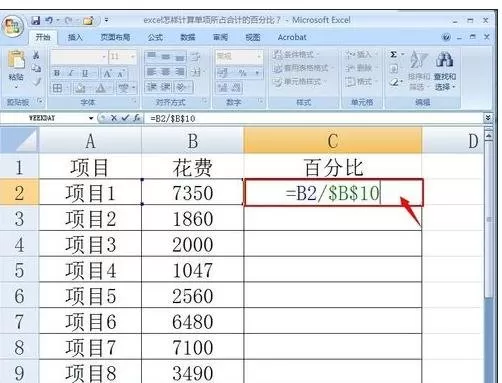
Task: Click the Decrease Indent icon
Action: click(152, 87)
